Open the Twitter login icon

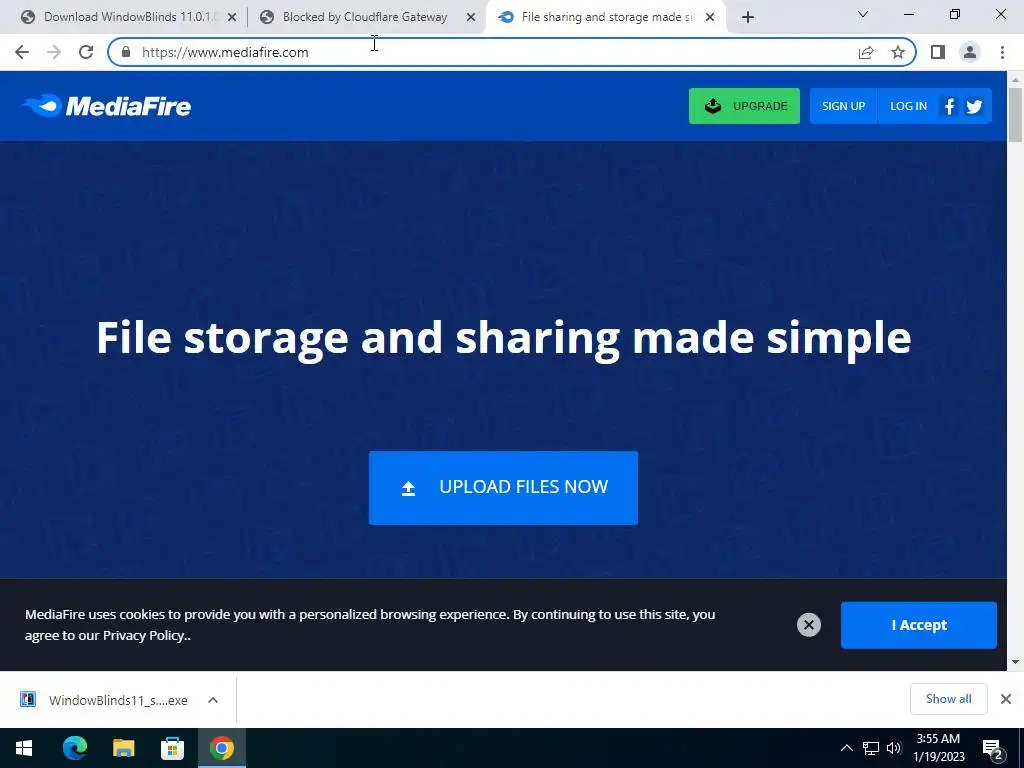tap(974, 106)
